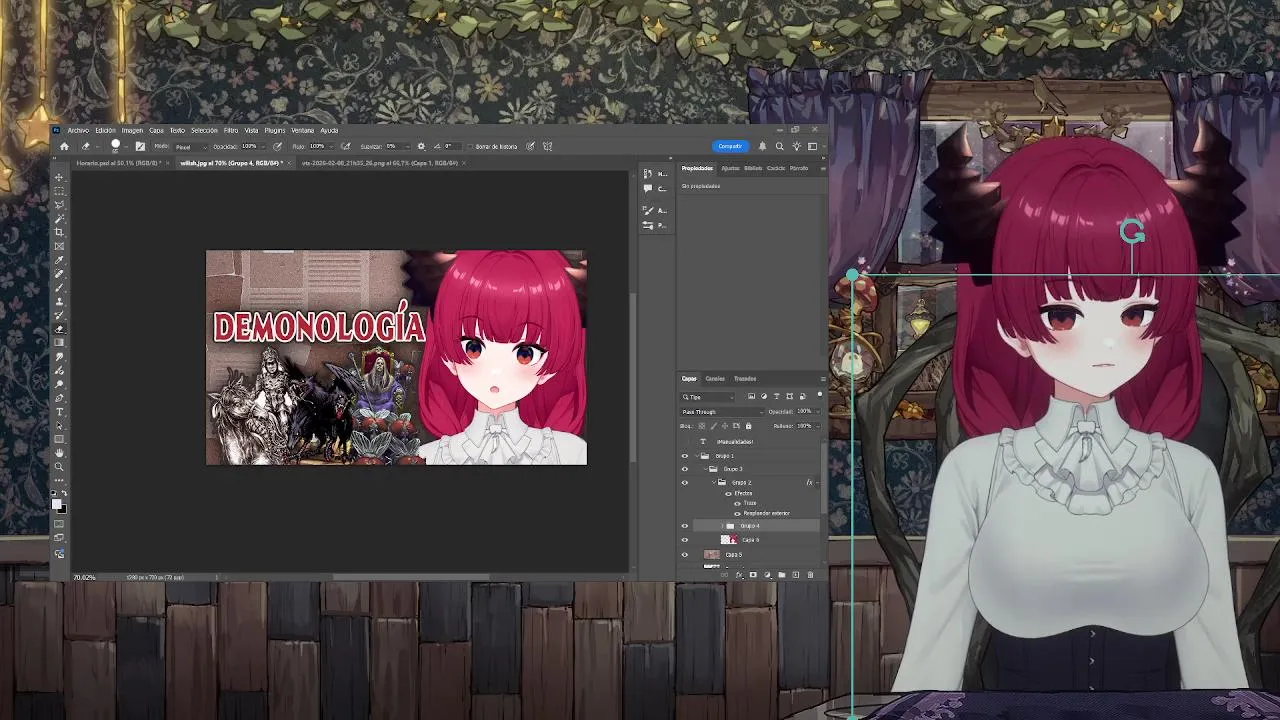Viewport: 1280px width, 720px height.
Task: Select the Capa 6 layer thumbnail
Action: coord(730,540)
